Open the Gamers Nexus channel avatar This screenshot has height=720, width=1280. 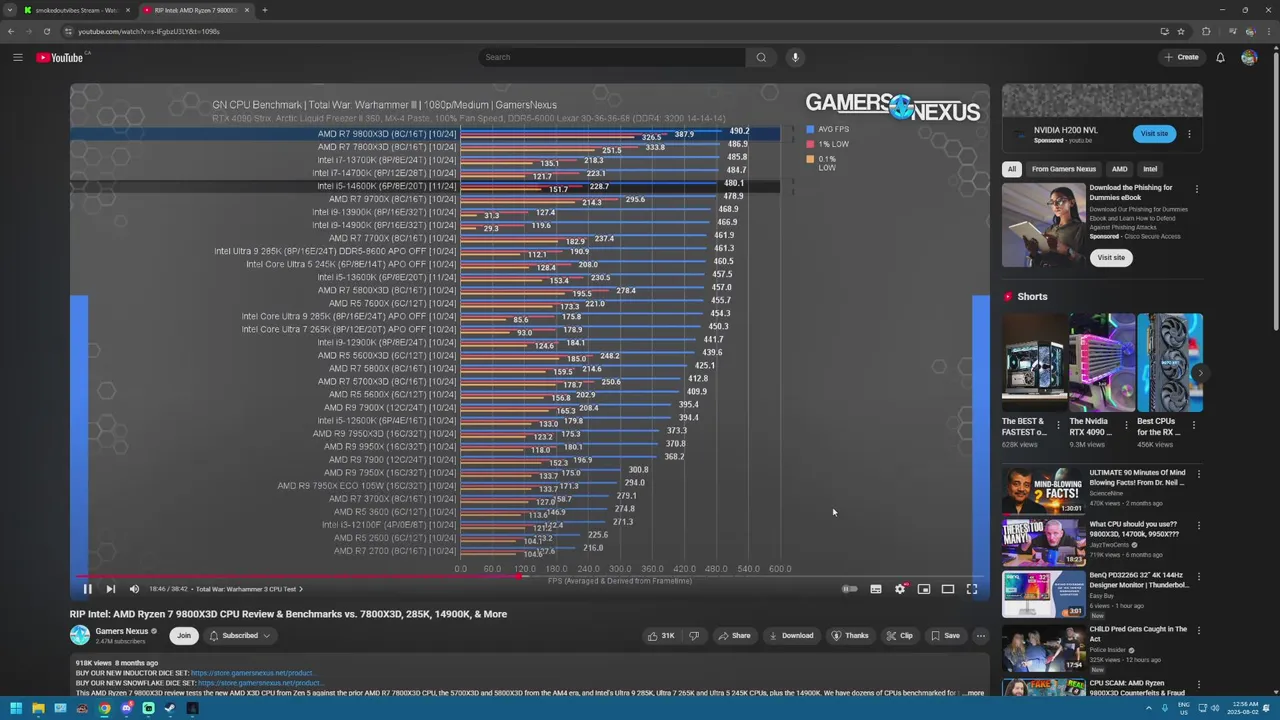point(79,635)
